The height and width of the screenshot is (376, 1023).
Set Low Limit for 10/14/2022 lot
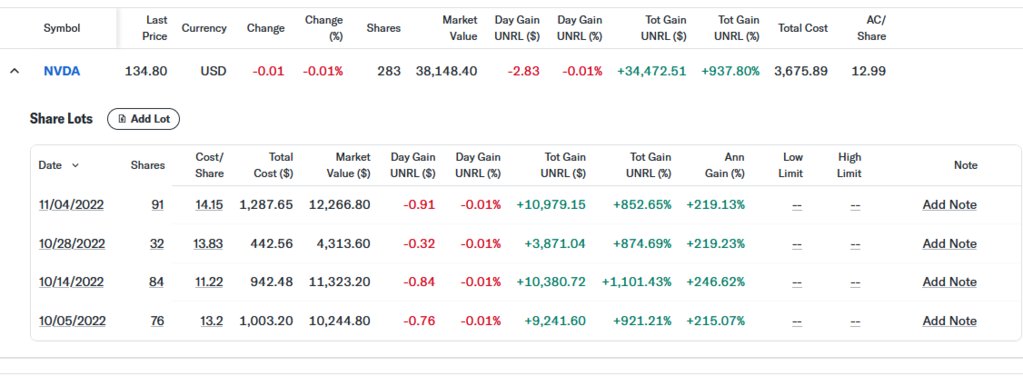tap(797, 283)
